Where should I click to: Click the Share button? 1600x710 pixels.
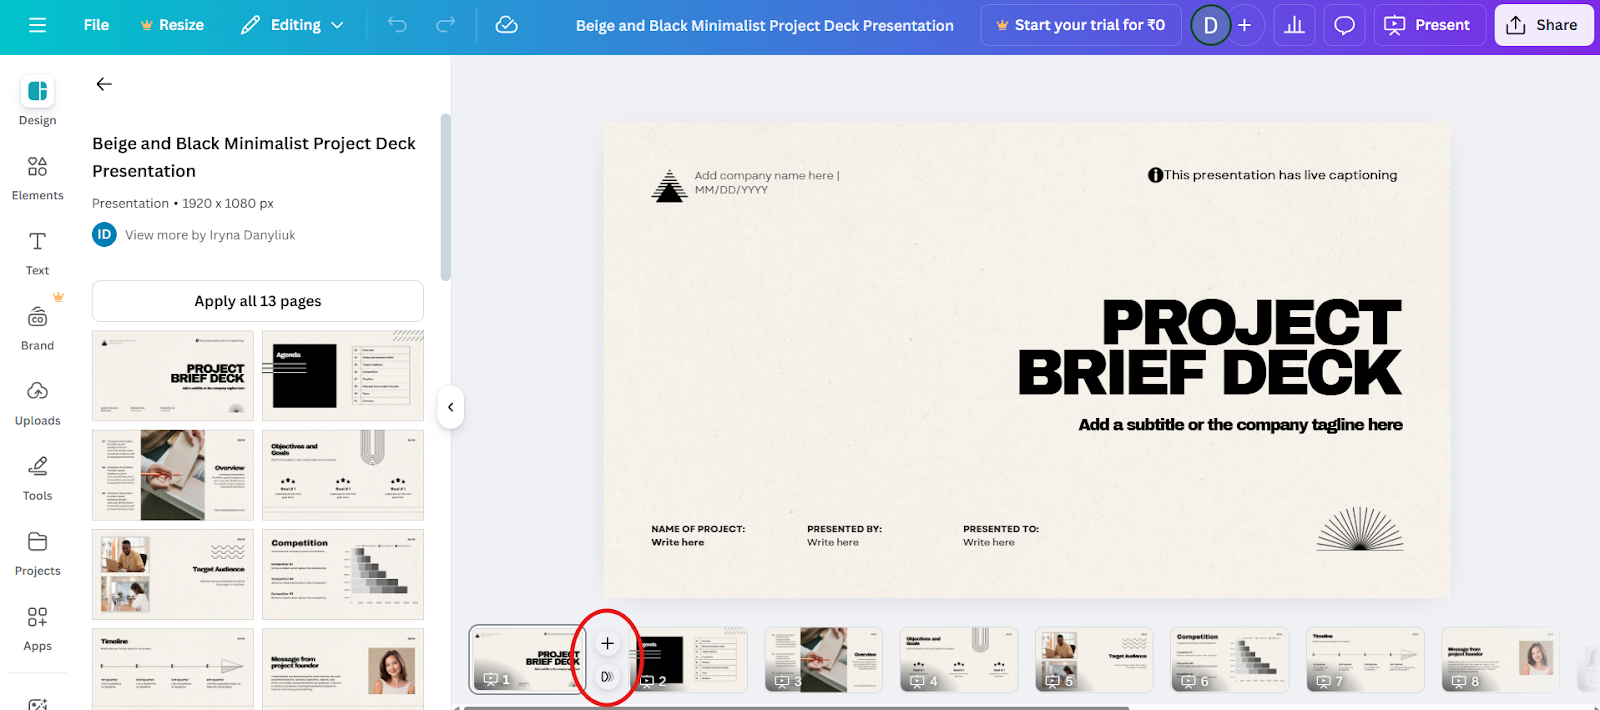[x=1544, y=25]
